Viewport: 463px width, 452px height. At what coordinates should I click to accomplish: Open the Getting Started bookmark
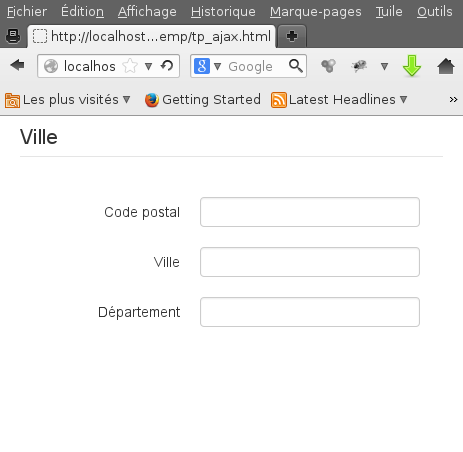[203, 100]
